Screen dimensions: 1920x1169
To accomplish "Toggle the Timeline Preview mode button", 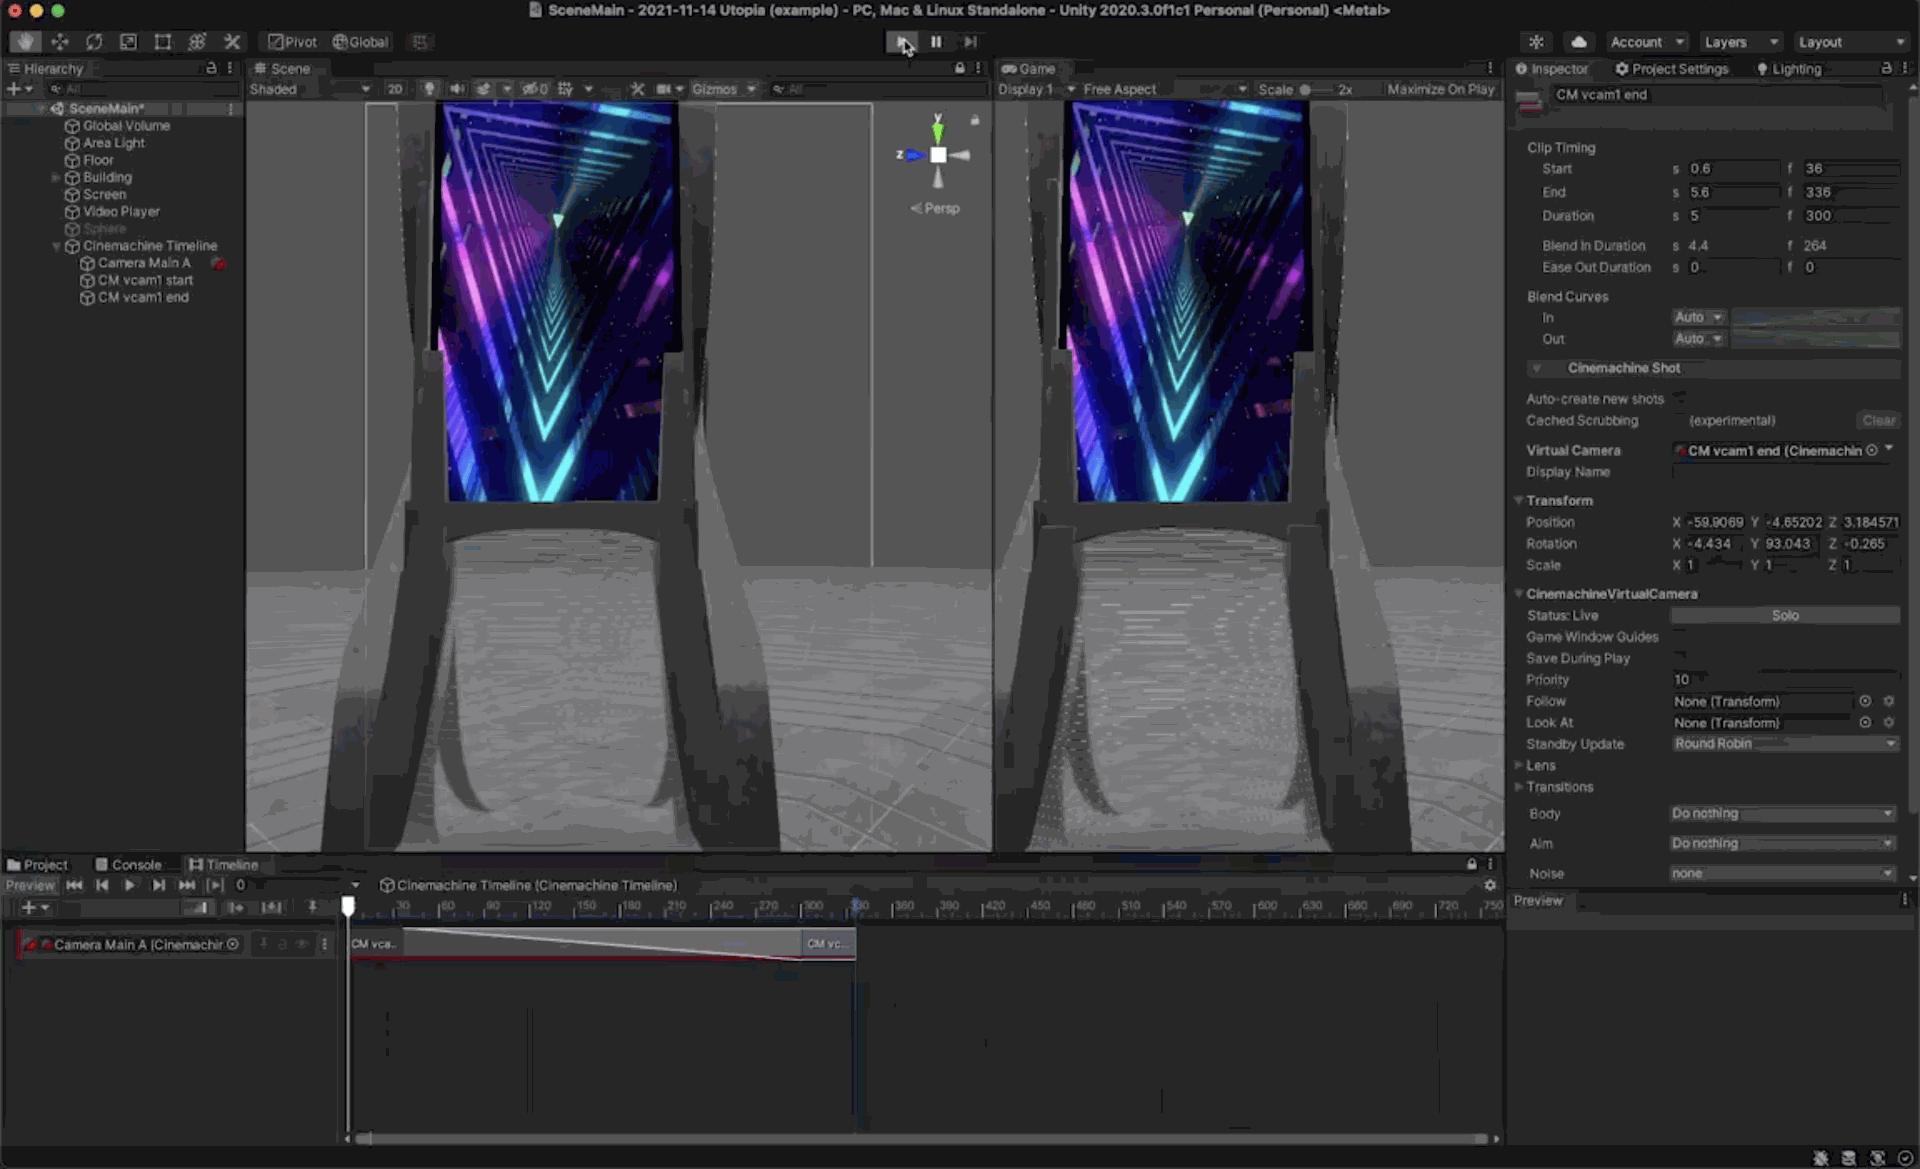I will tap(29, 885).
